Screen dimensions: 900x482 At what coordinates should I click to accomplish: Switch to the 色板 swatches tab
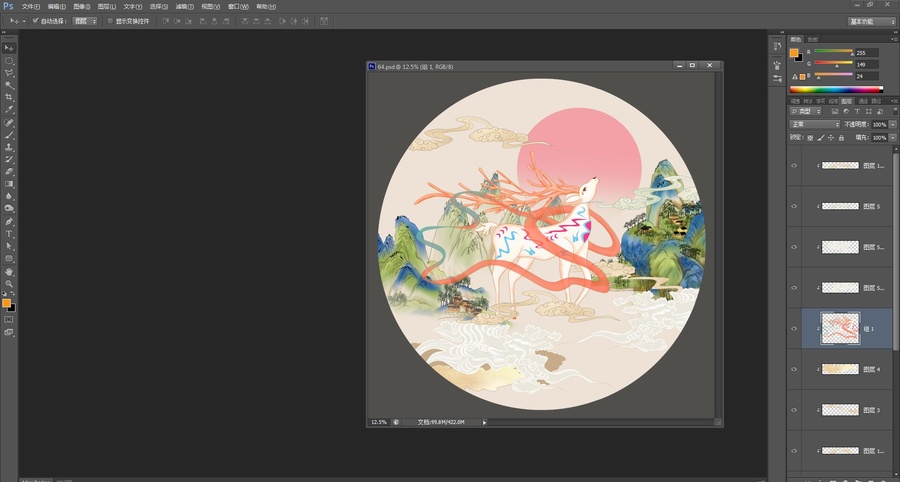coord(812,40)
